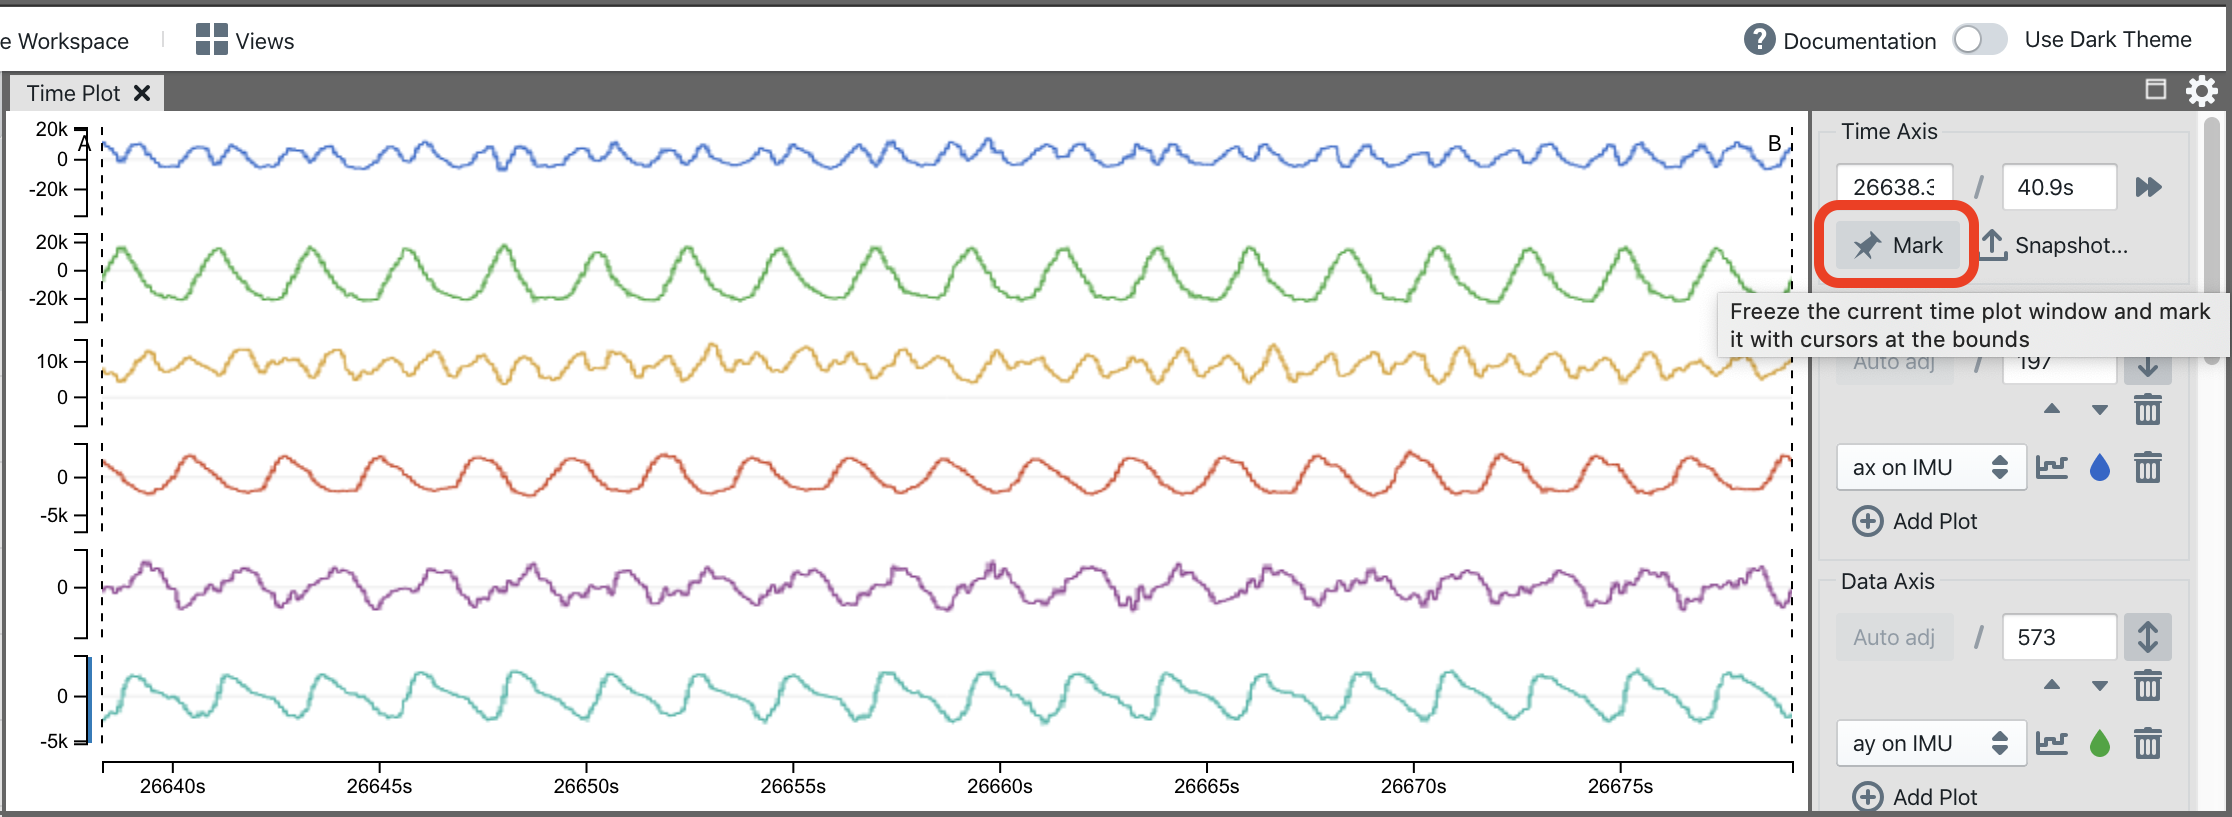The image size is (2232, 817).
Task: Open line style for ay on IMU
Action: pyautogui.click(x=2052, y=744)
